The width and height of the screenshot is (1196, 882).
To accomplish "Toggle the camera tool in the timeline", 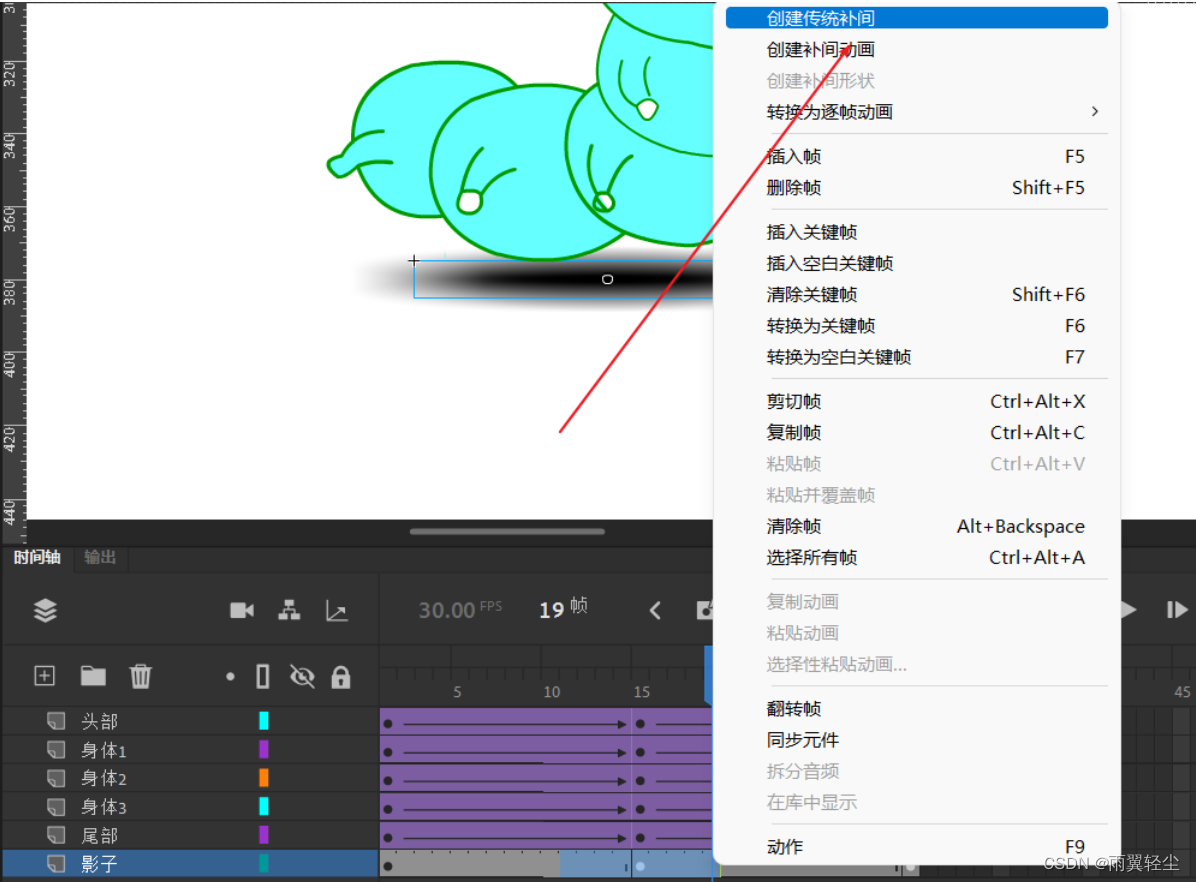I will [241, 610].
